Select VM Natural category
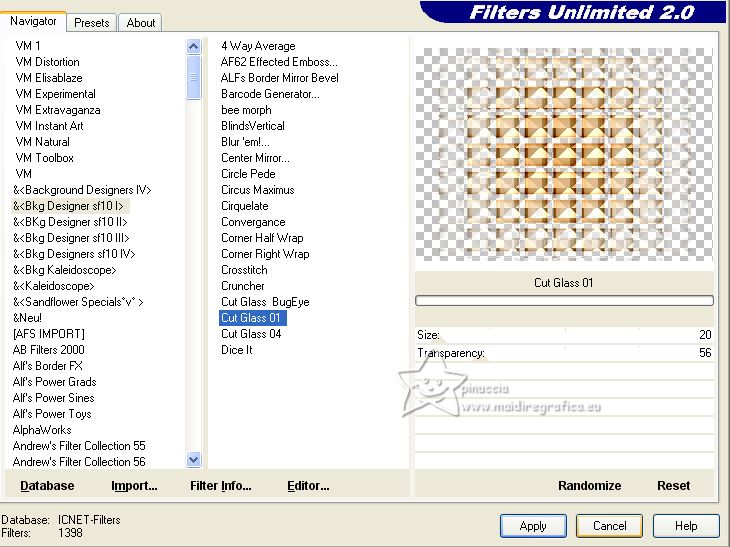Viewport: 730px width, 547px height. point(42,142)
